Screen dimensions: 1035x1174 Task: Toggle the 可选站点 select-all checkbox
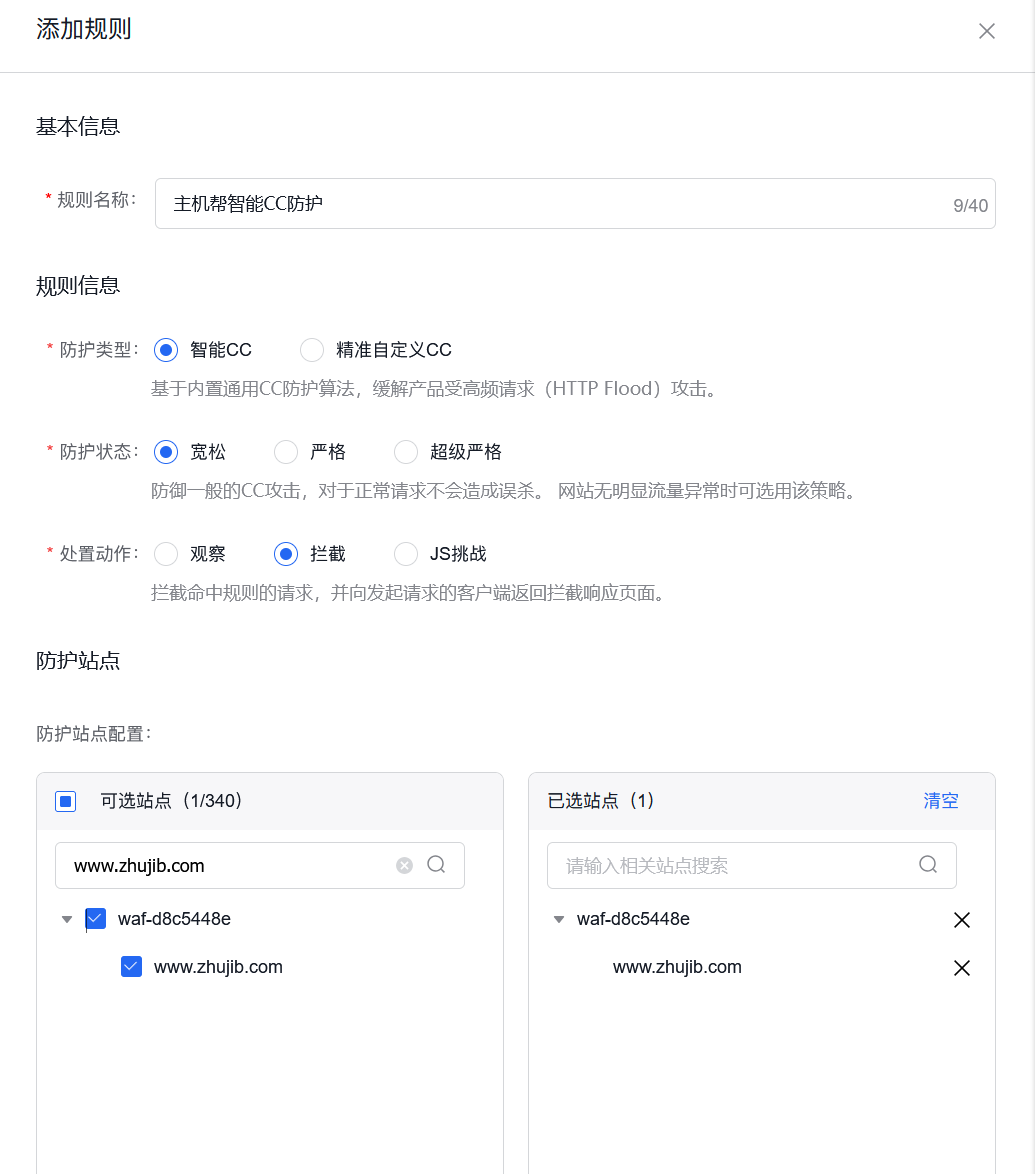[66, 802]
